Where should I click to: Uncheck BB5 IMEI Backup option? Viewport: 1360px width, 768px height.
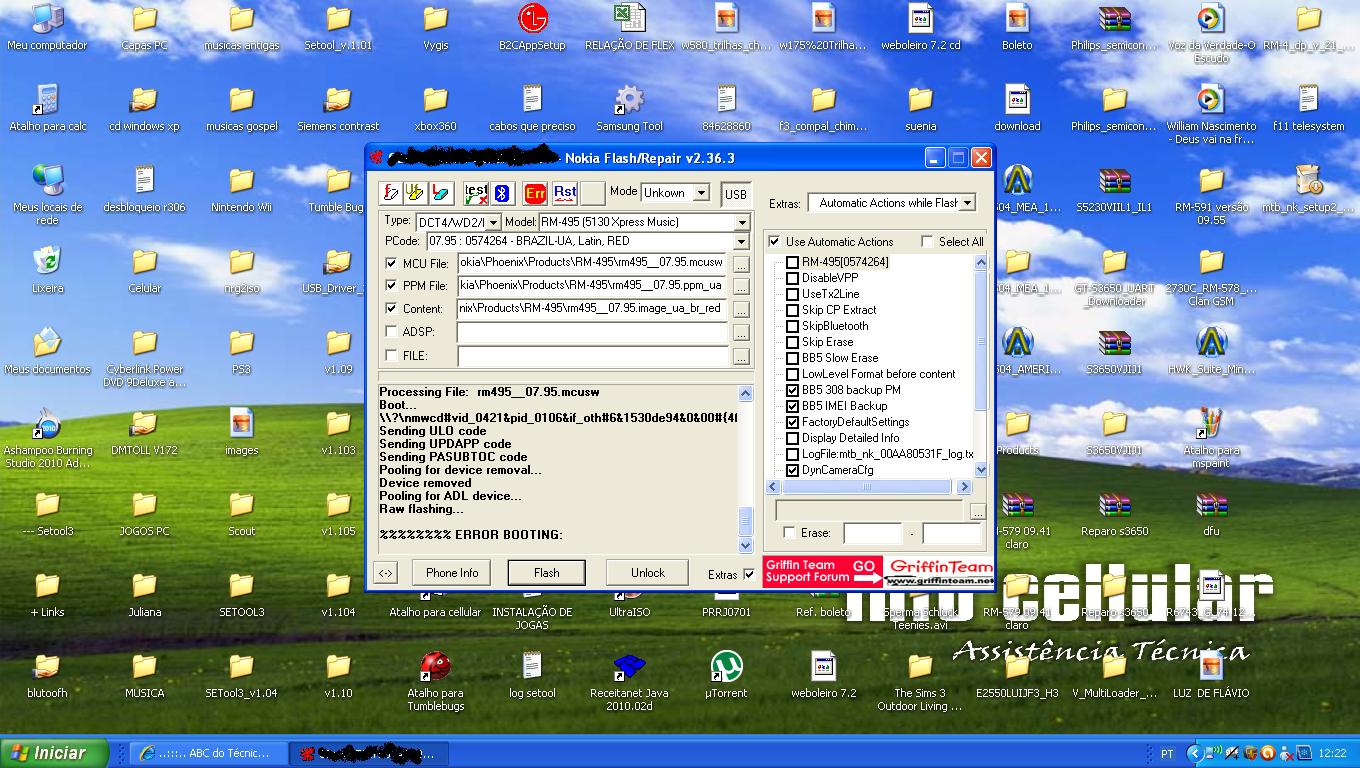tap(792, 406)
